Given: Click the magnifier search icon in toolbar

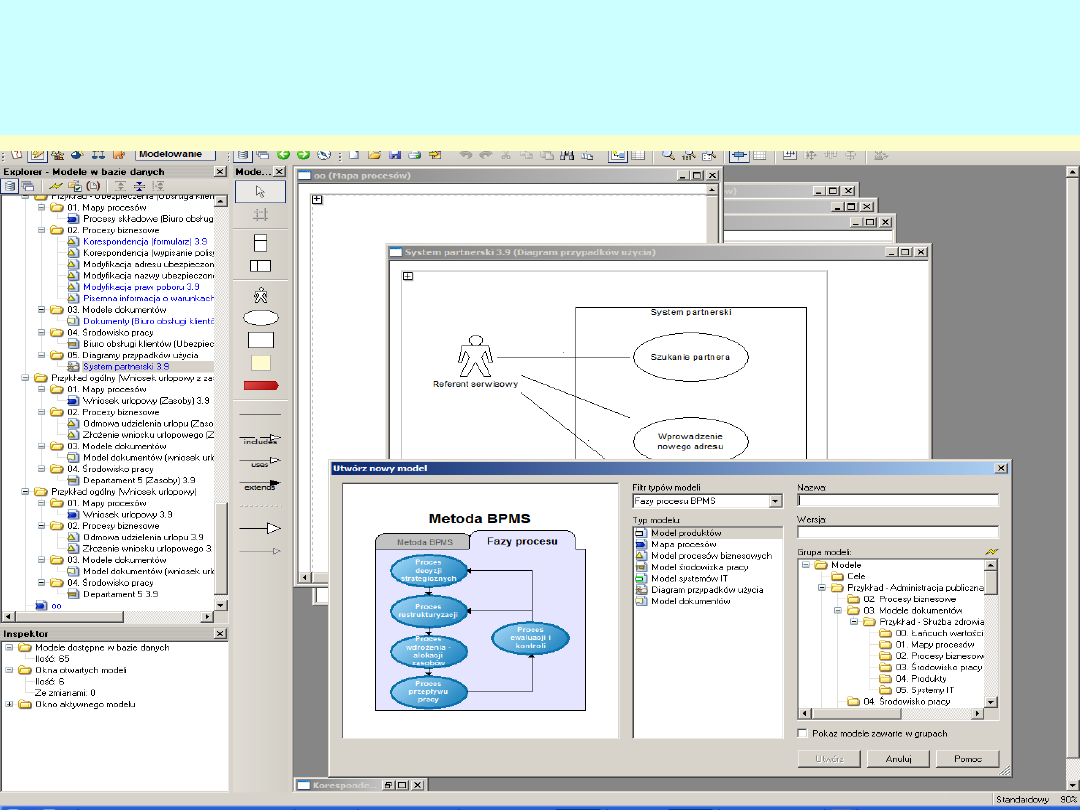Looking at the screenshot, I should pyautogui.click(x=667, y=155).
